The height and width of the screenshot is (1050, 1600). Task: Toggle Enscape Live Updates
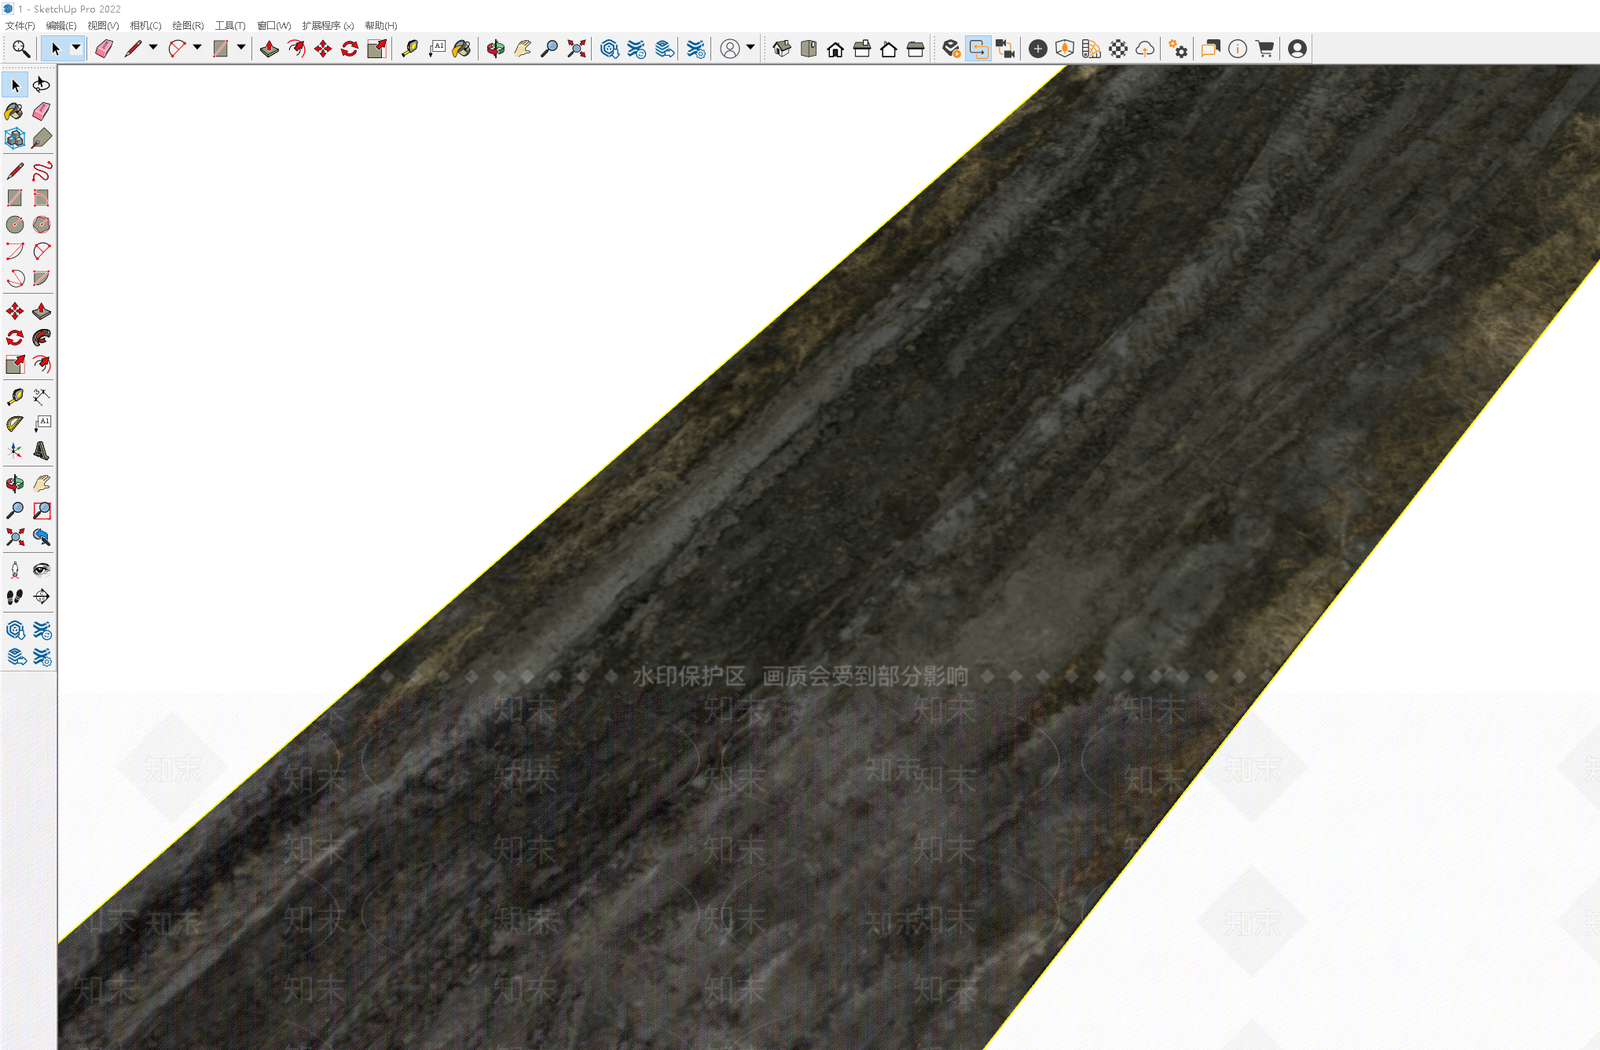coord(979,48)
